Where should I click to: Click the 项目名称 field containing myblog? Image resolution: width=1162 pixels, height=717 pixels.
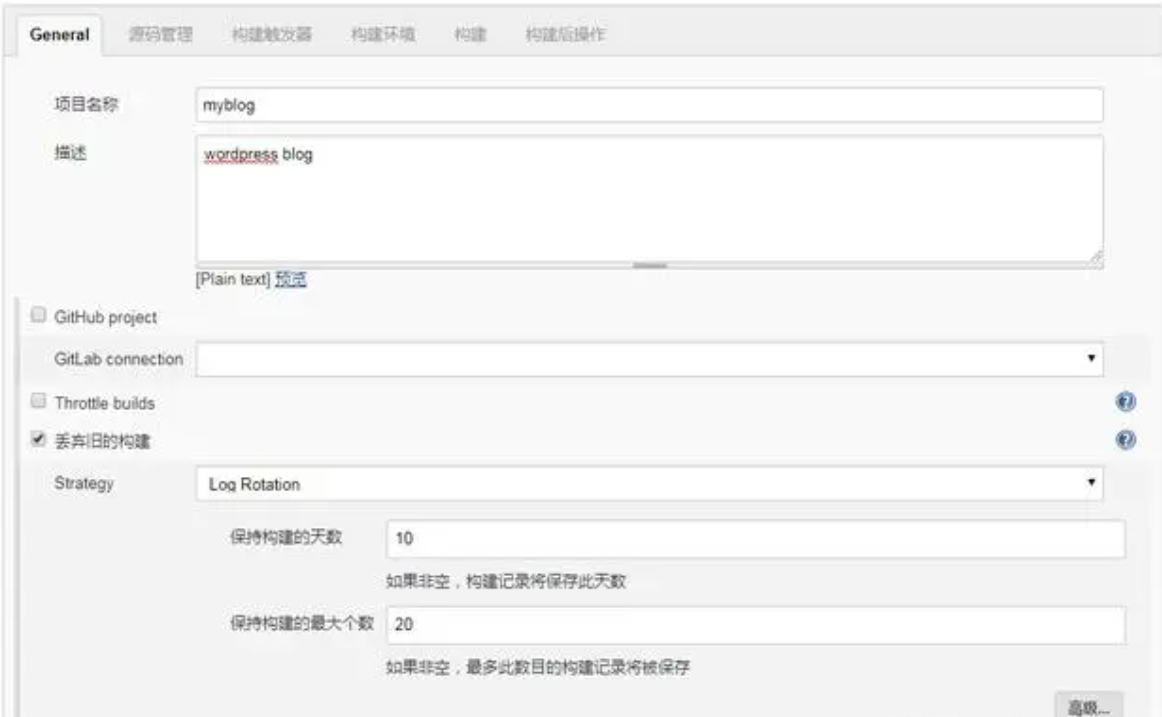(649, 106)
